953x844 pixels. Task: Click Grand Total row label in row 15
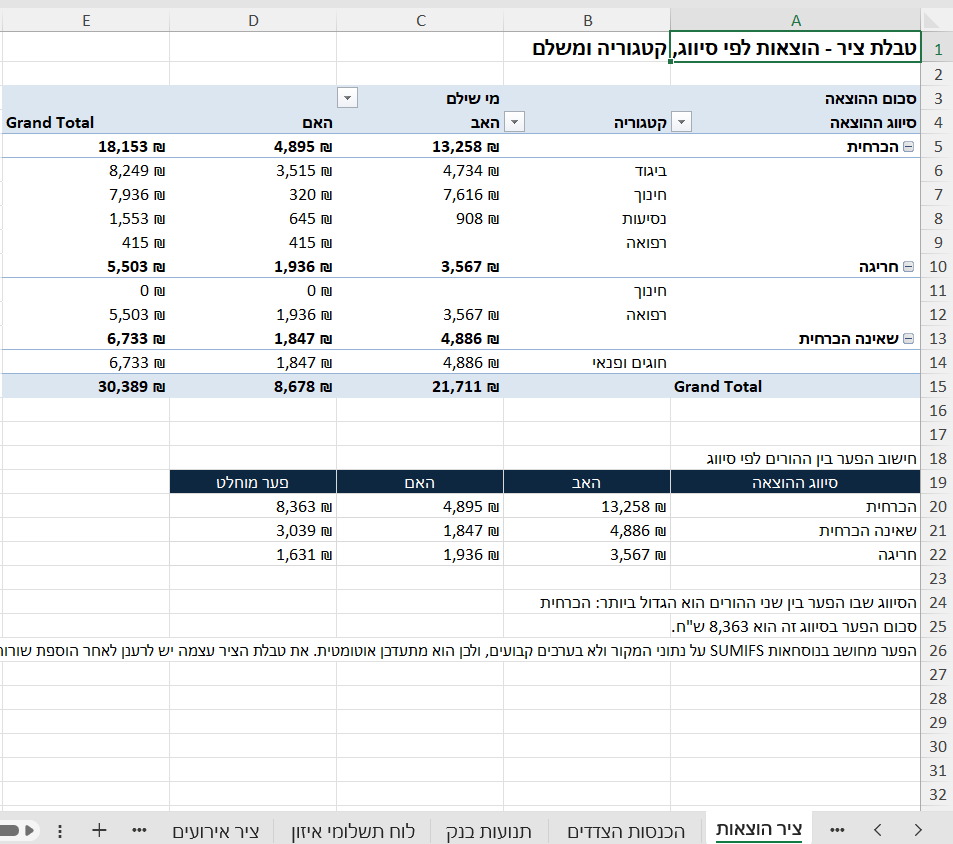795,386
